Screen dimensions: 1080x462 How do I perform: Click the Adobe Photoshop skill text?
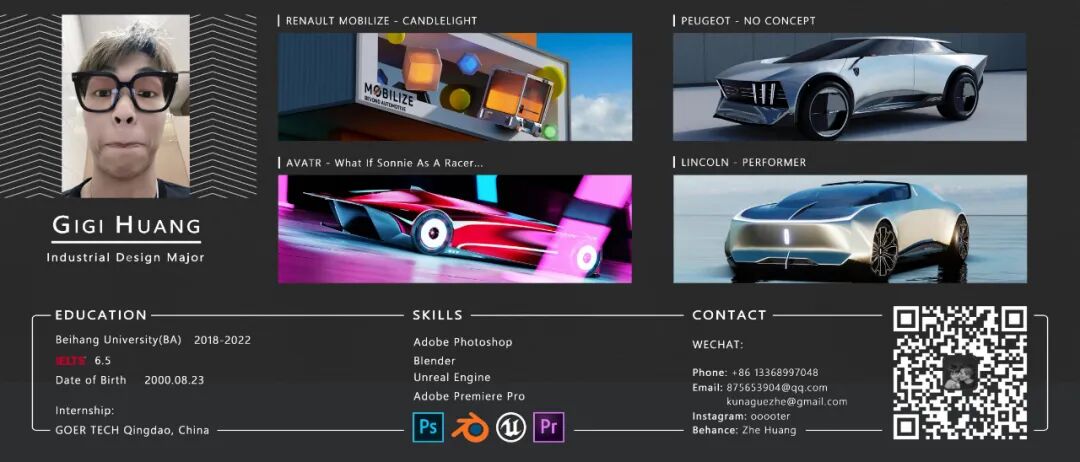[x=463, y=342]
